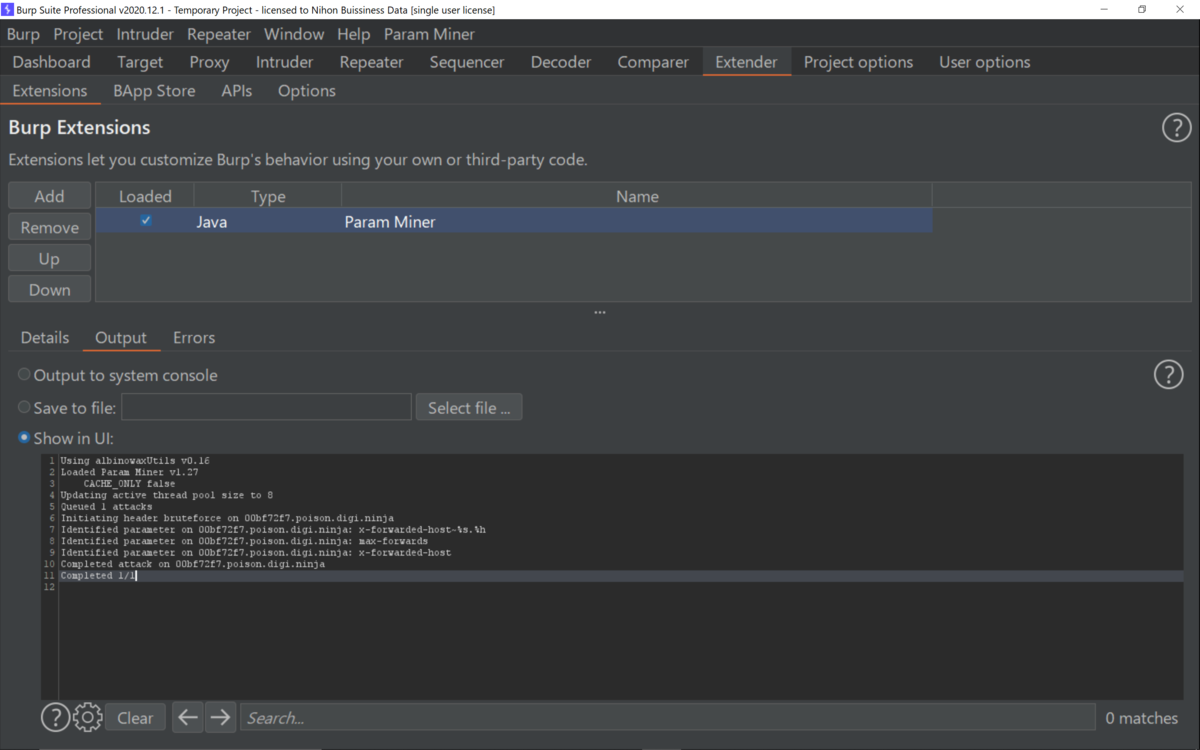Clear the output with Clear button

point(135,717)
